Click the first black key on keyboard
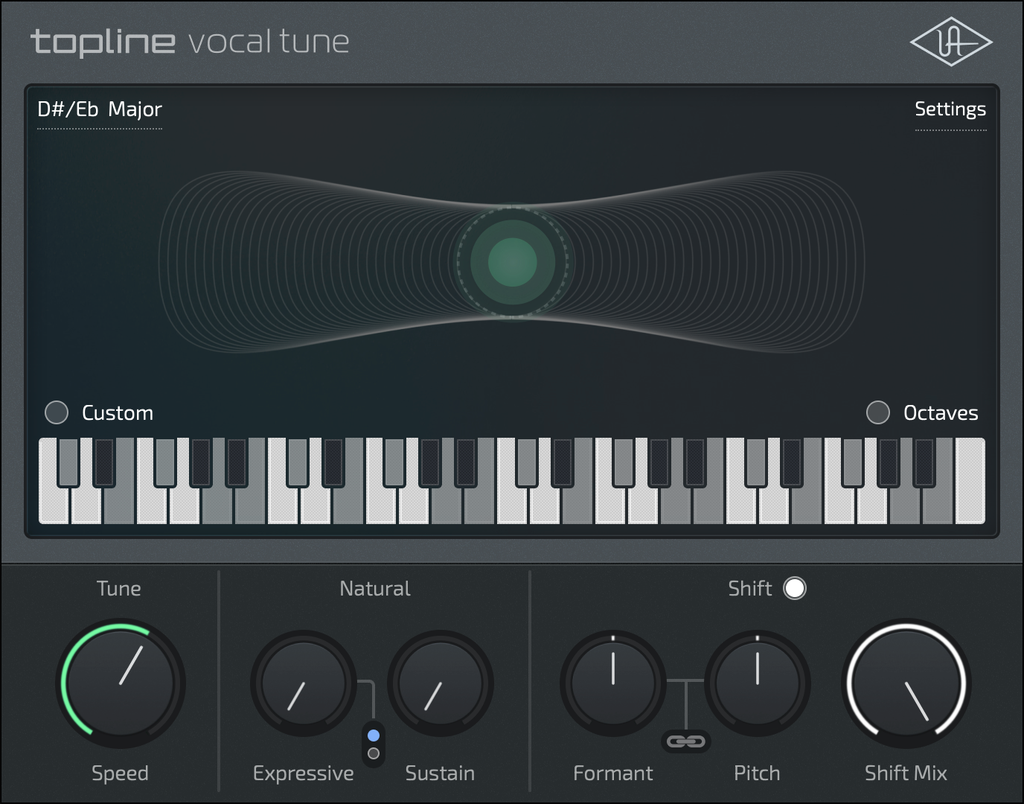 [x=69, y=462]
